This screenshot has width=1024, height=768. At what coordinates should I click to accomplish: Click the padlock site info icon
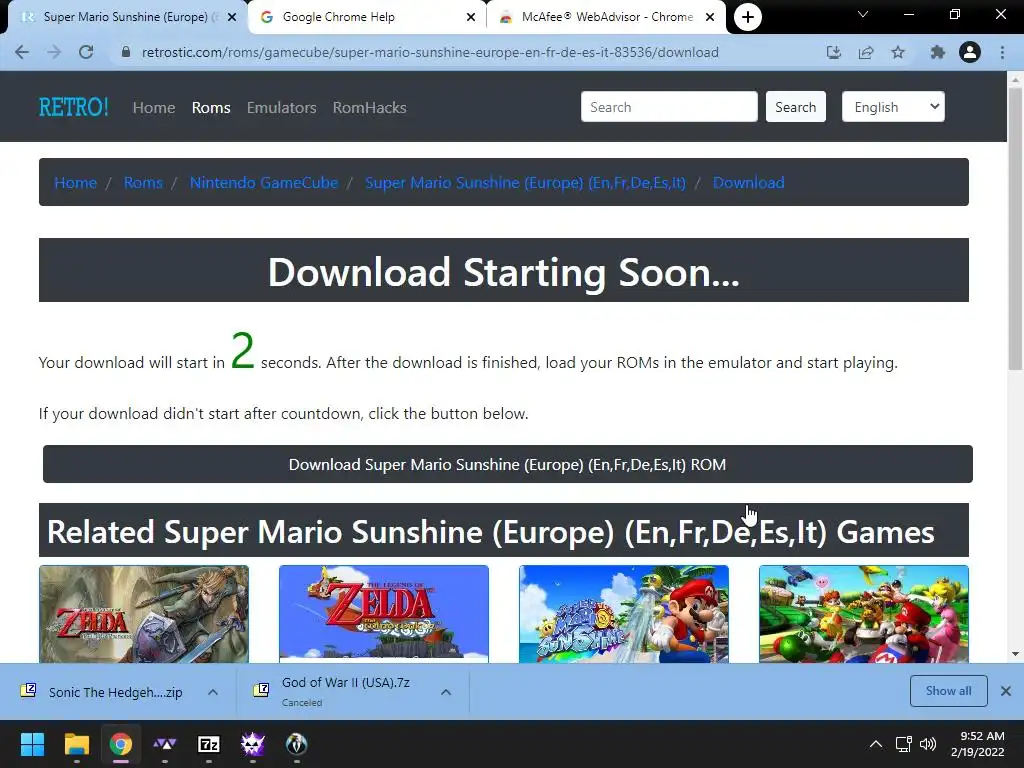click(x=126, y=52)
